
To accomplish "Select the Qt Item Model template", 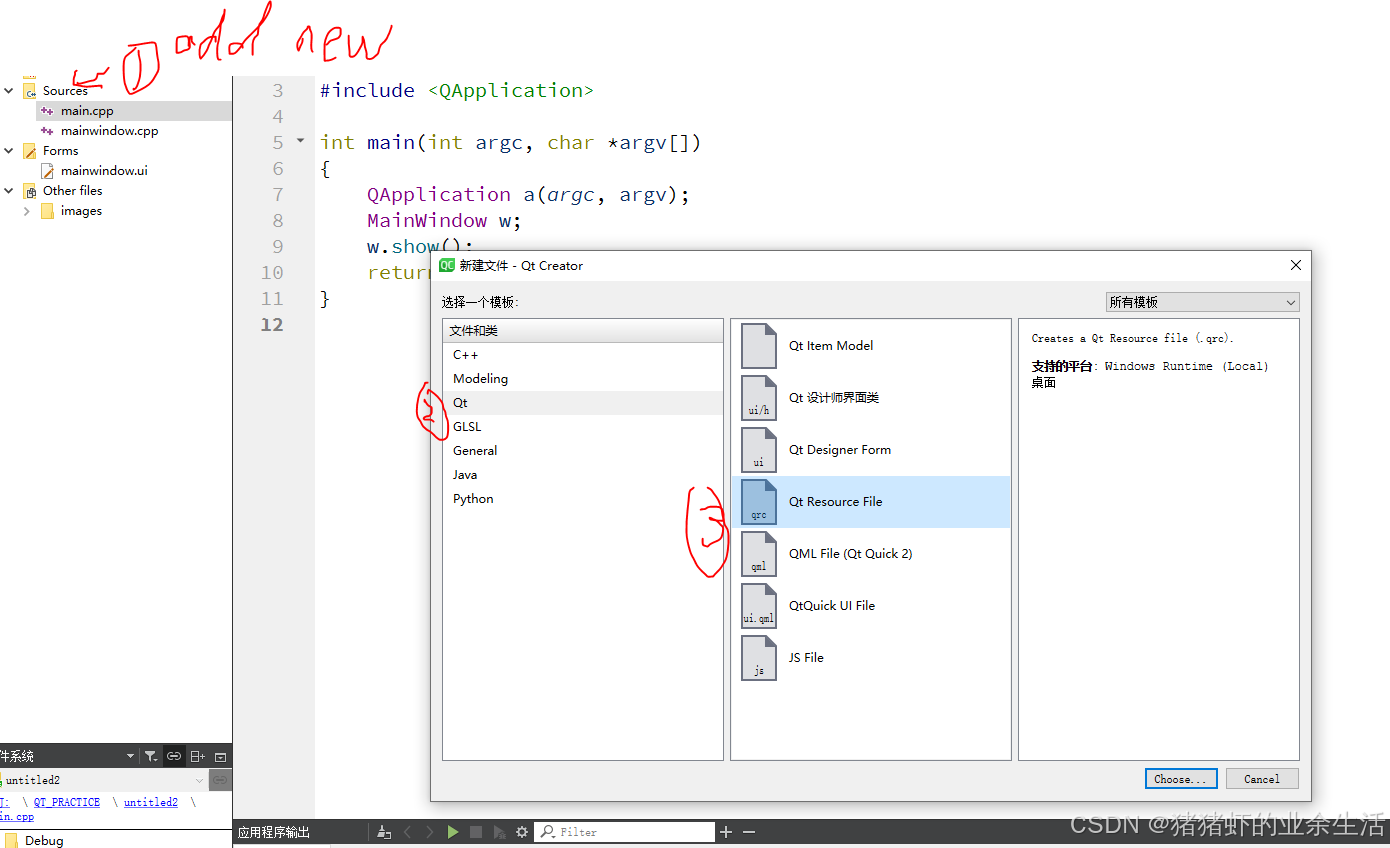I will [x=870, y=346].
